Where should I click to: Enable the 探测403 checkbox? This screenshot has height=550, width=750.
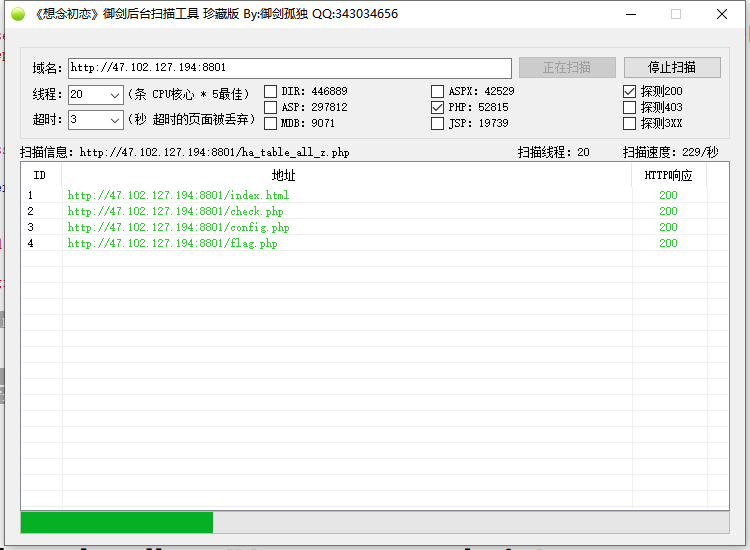pos(629,107)
